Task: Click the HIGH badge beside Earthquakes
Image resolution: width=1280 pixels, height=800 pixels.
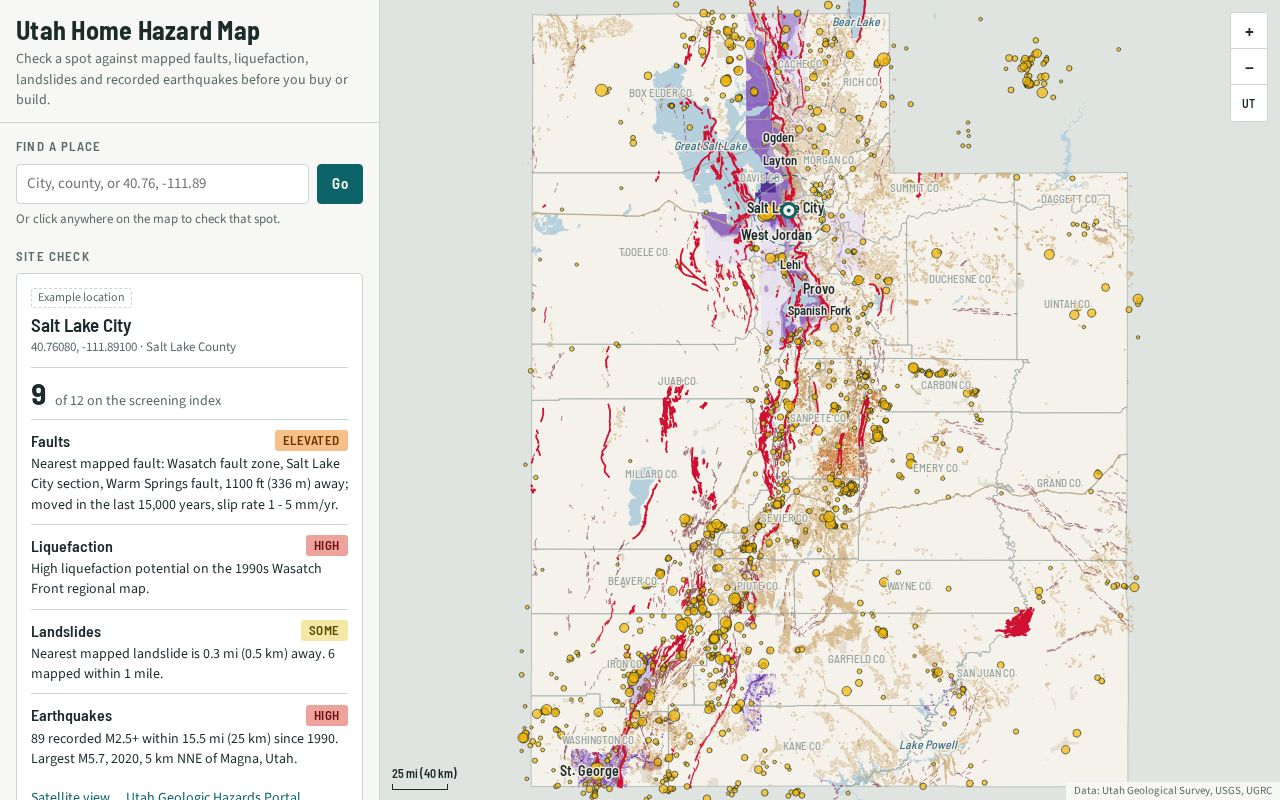Action: (327, 716)
